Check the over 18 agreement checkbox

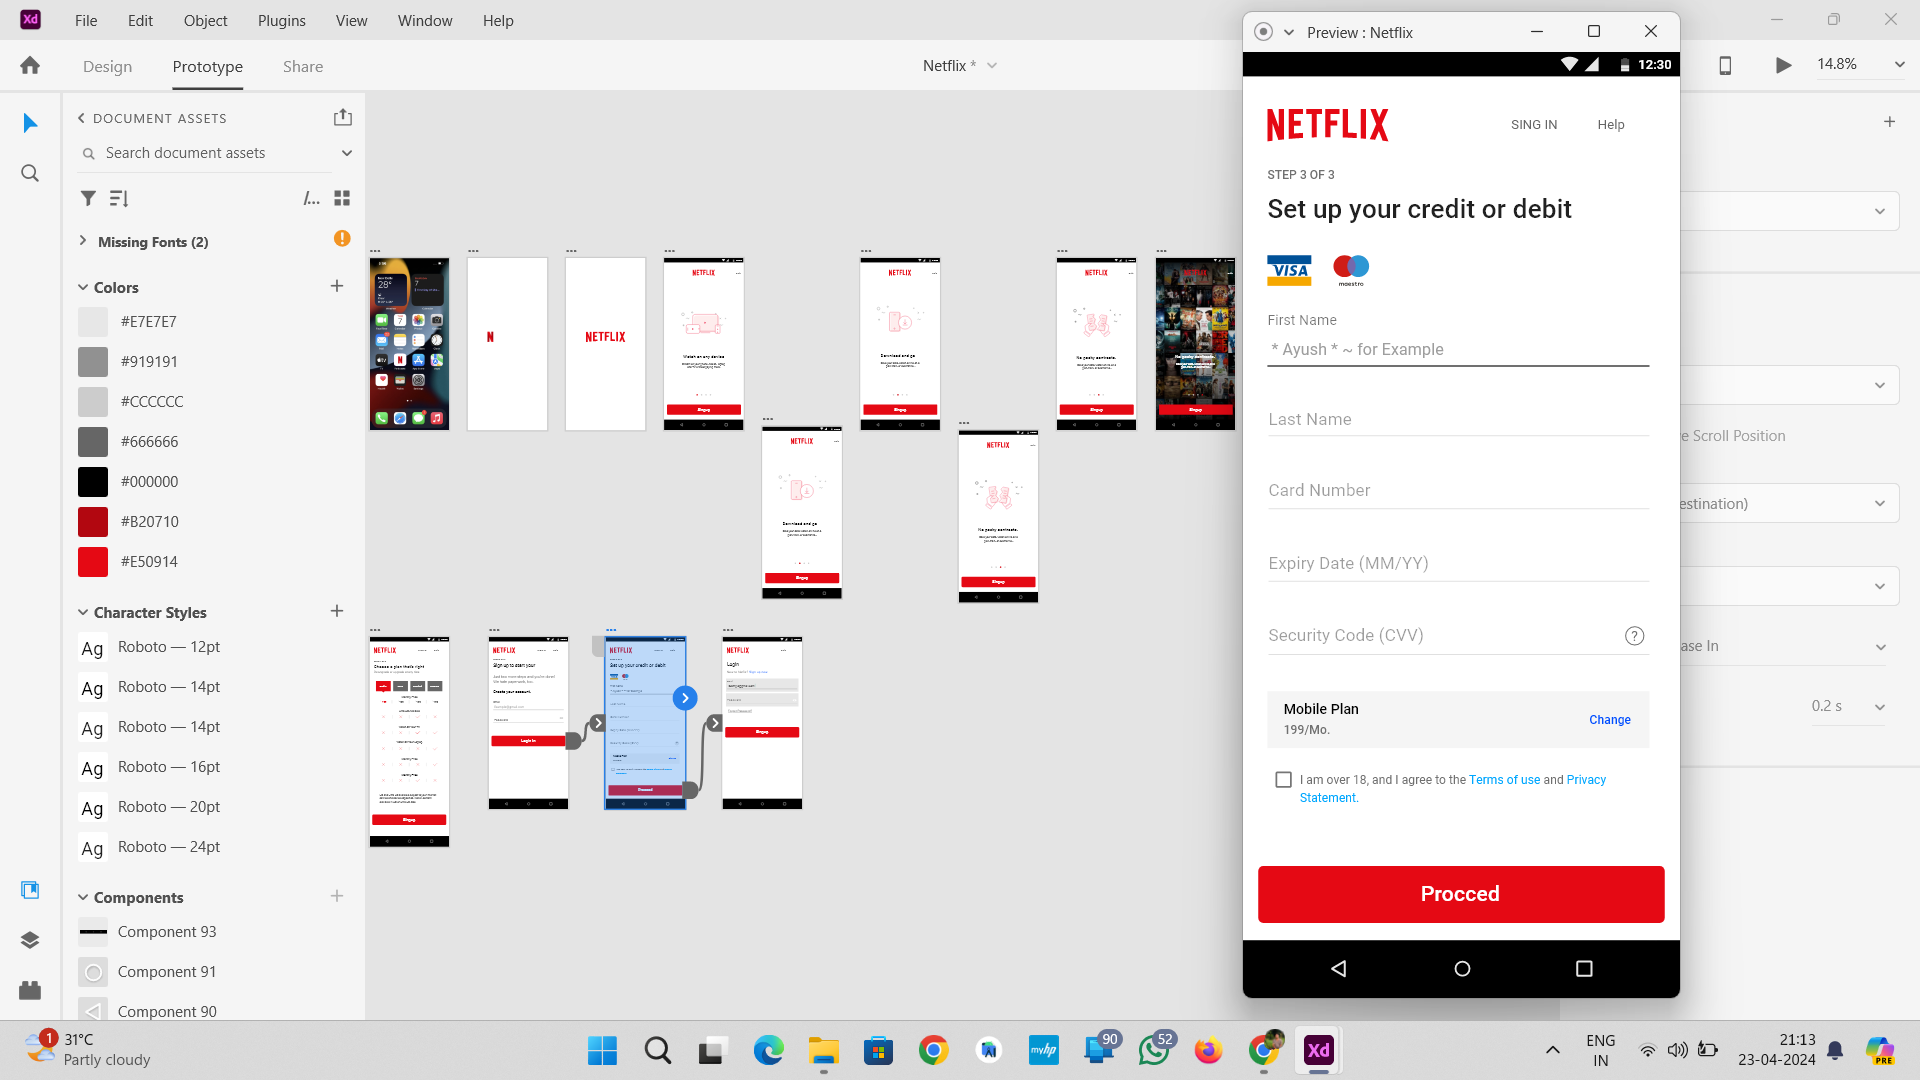pos(1284,780)
